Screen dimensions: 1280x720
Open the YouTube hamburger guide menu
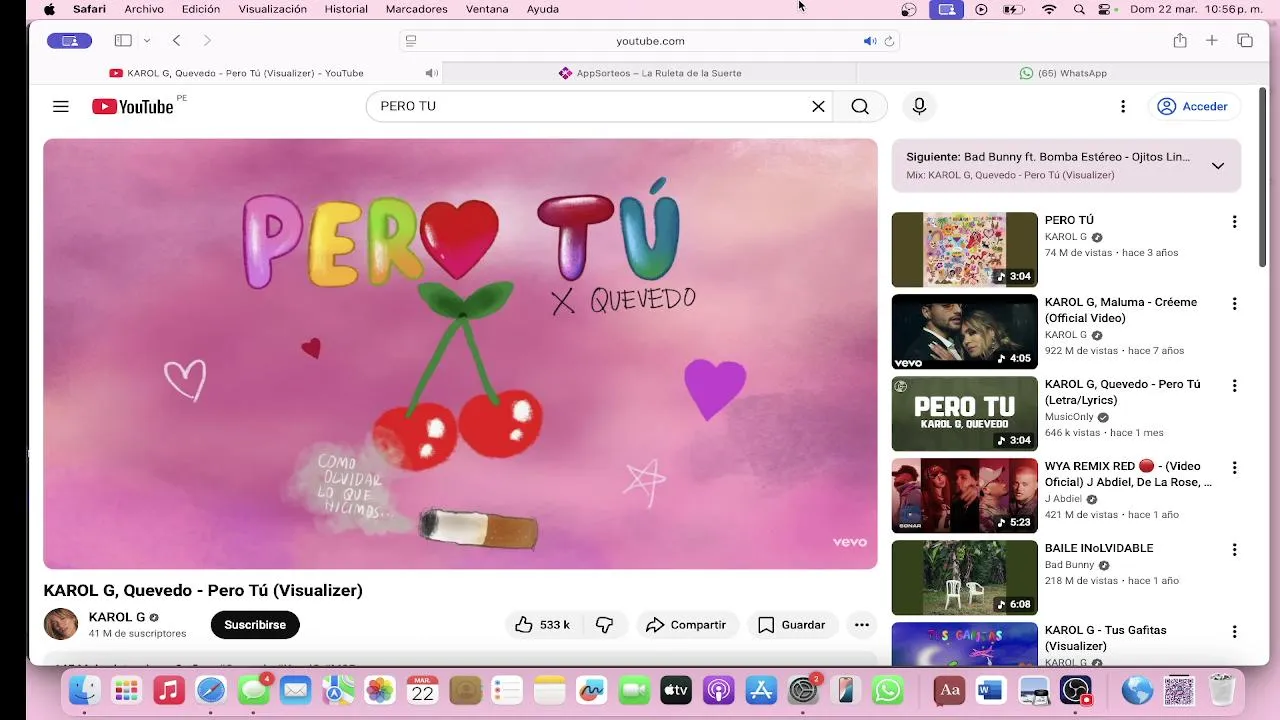[61, 107]
